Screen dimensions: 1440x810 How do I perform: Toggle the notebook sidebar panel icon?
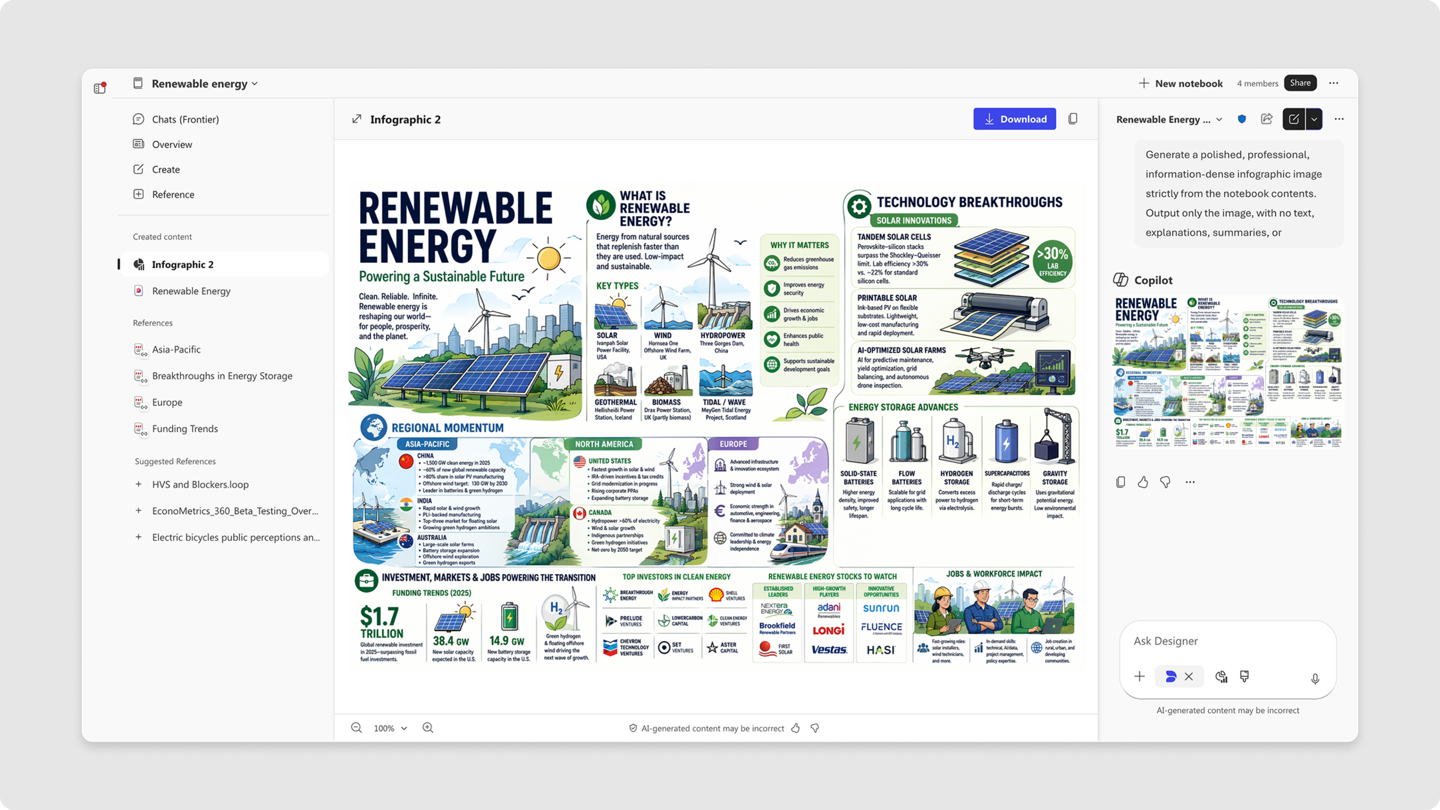coord(100,88)
